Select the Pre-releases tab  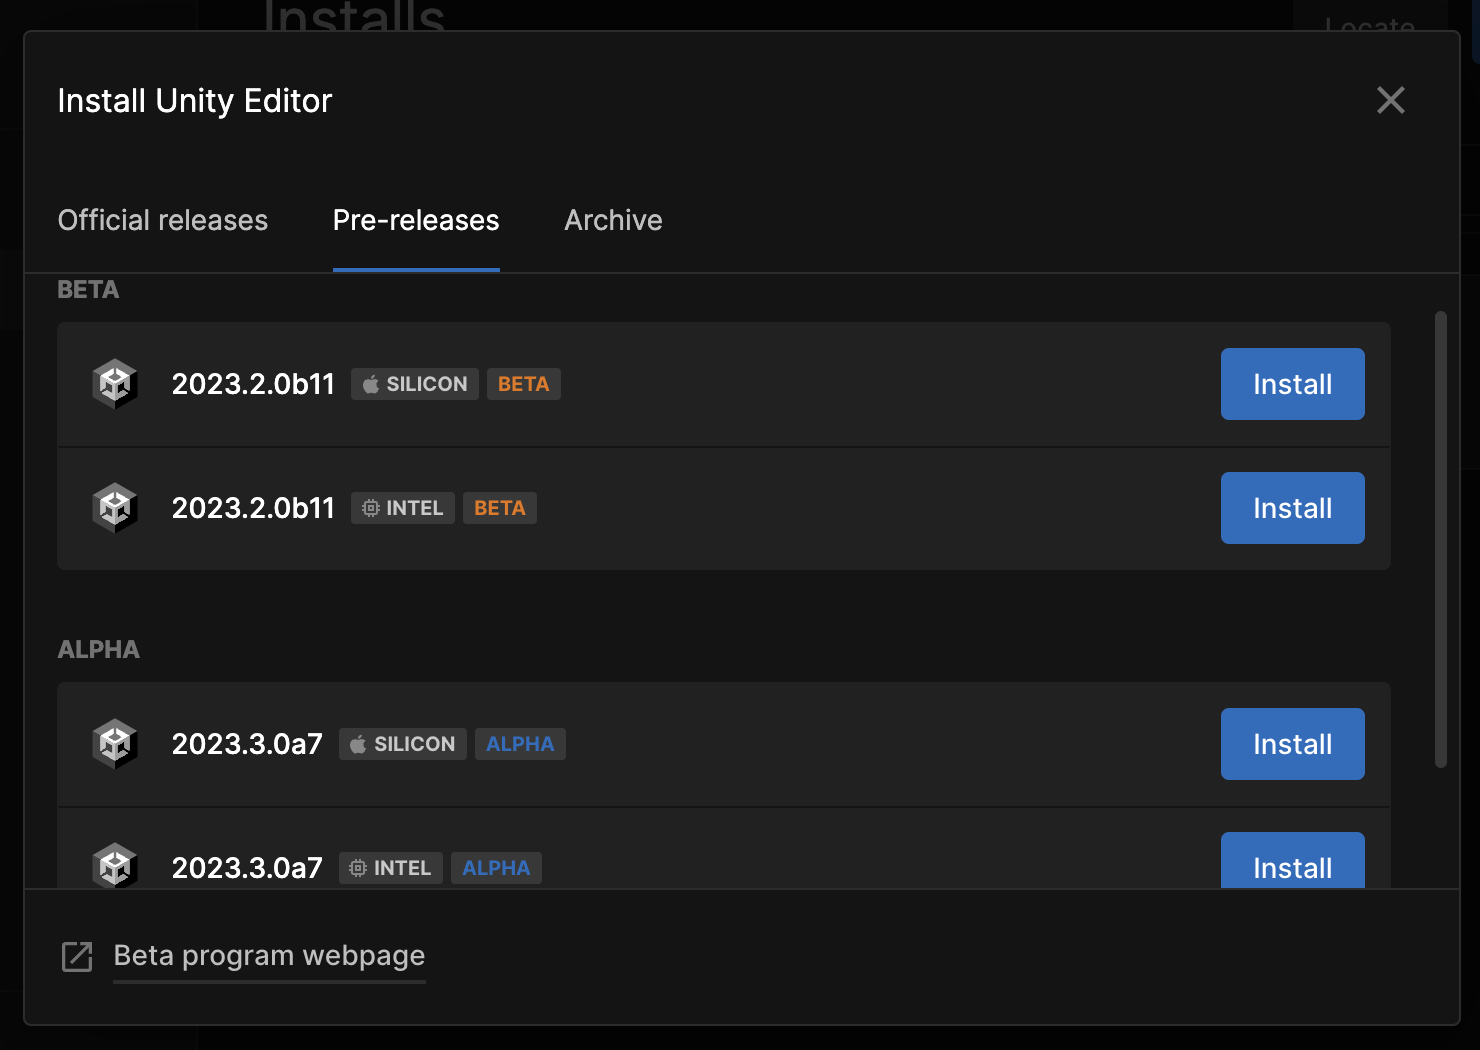416,220
